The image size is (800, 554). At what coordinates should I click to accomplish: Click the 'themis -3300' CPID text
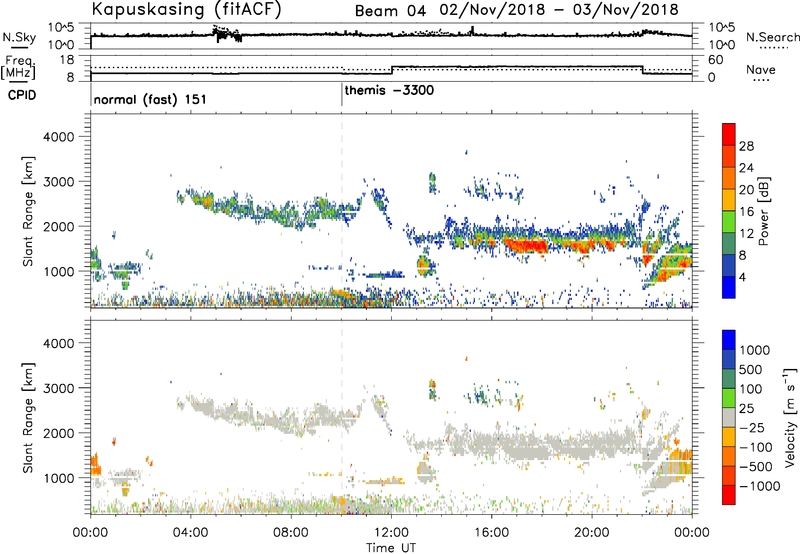pos(389,91)
